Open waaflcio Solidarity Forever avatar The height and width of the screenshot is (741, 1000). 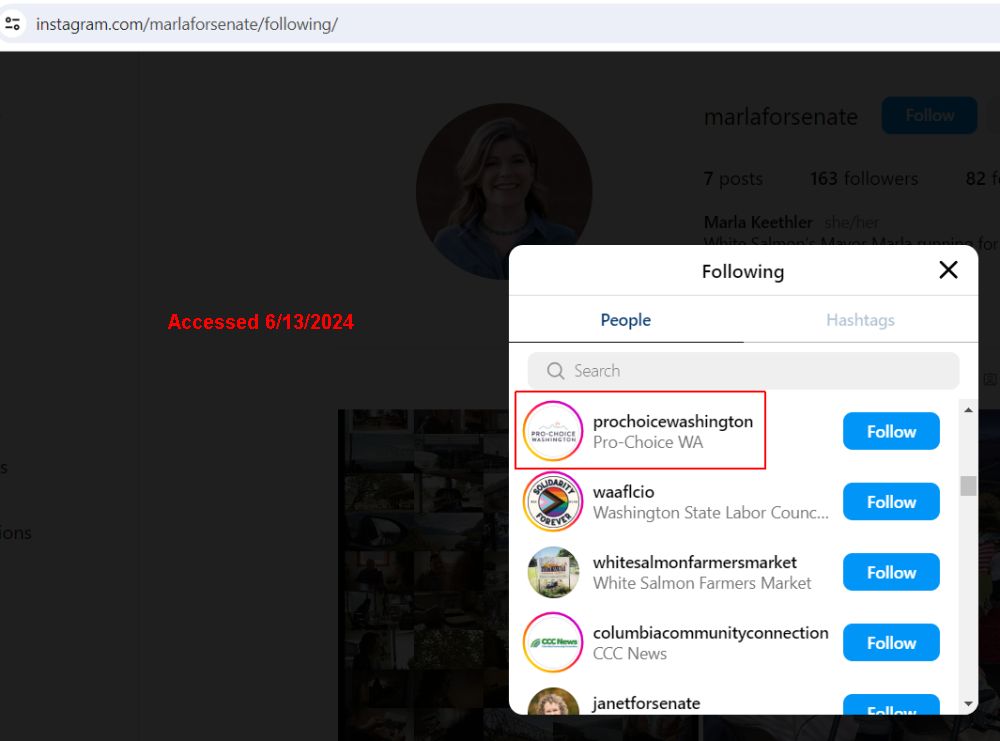553,502
